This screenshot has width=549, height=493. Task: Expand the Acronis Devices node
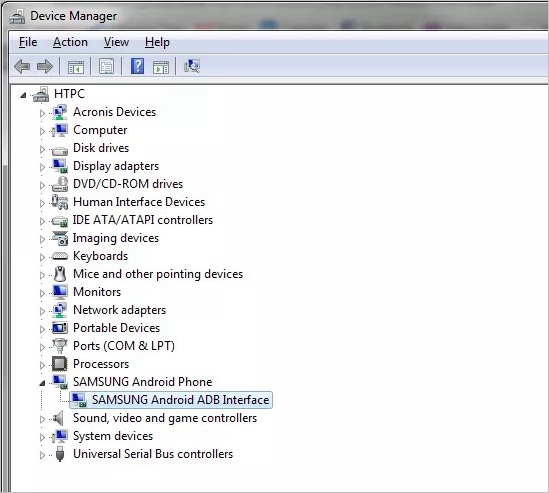[42, 113]
